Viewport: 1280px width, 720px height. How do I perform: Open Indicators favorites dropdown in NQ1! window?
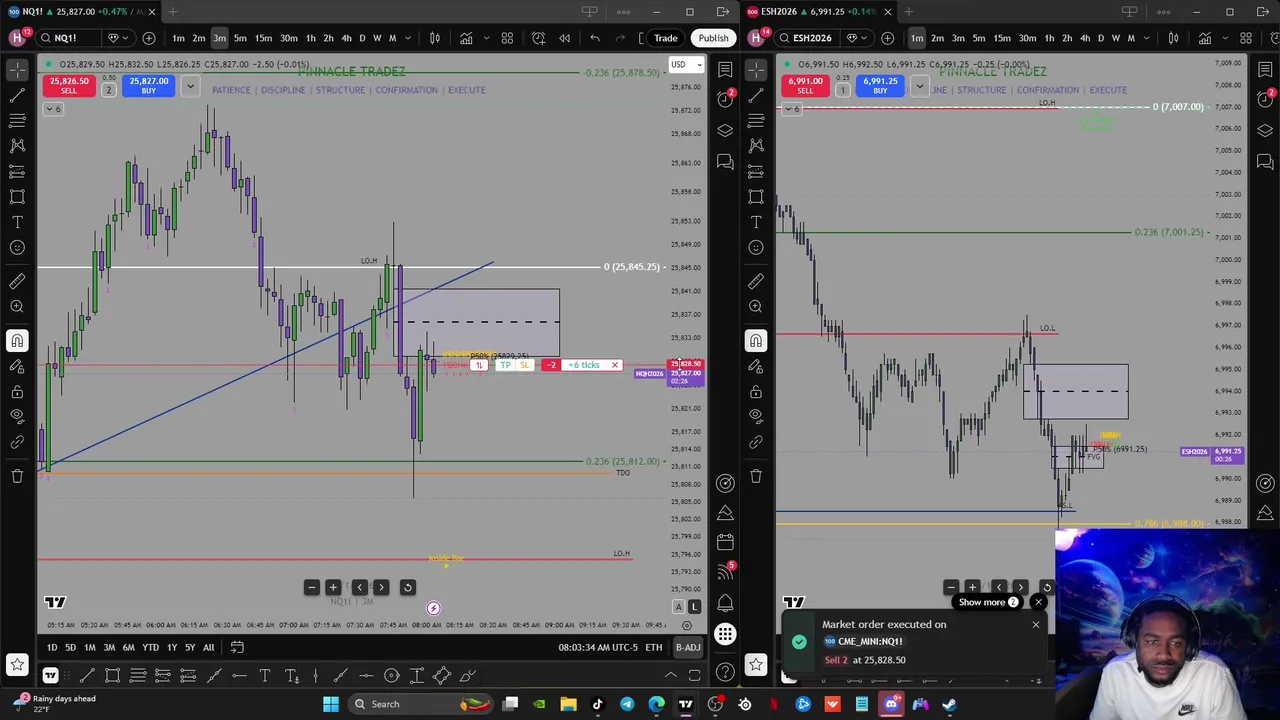tap(485, 38)
